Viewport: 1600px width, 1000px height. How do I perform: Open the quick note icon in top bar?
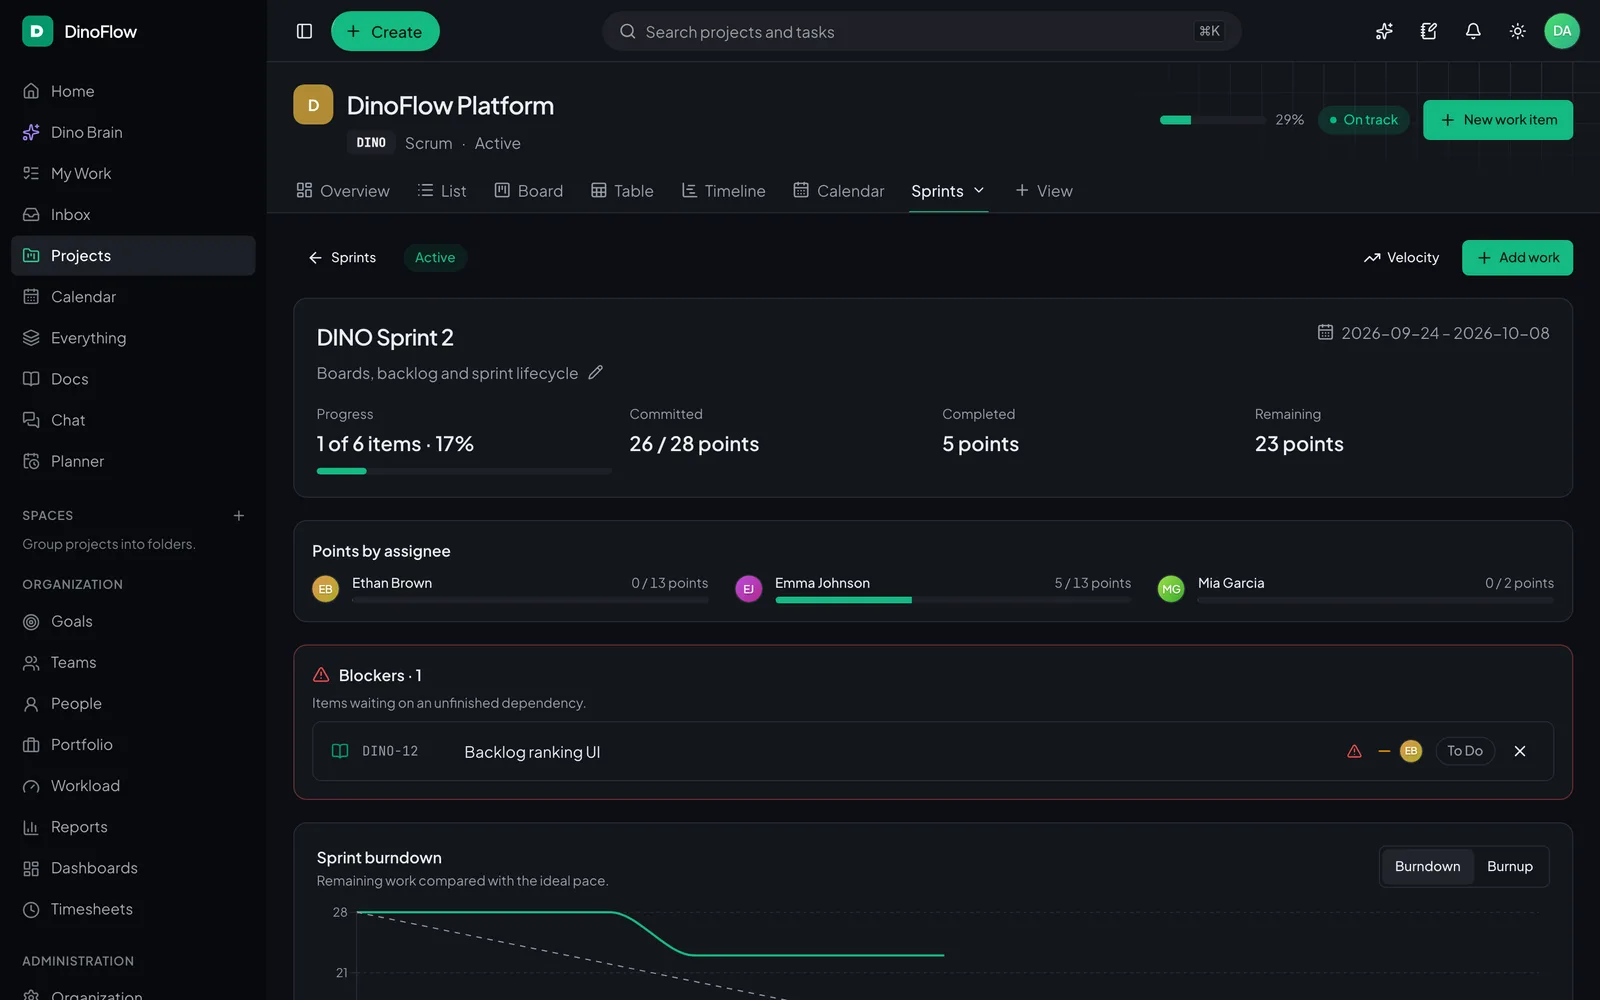pyautogui.click(x=1429, y=31)
